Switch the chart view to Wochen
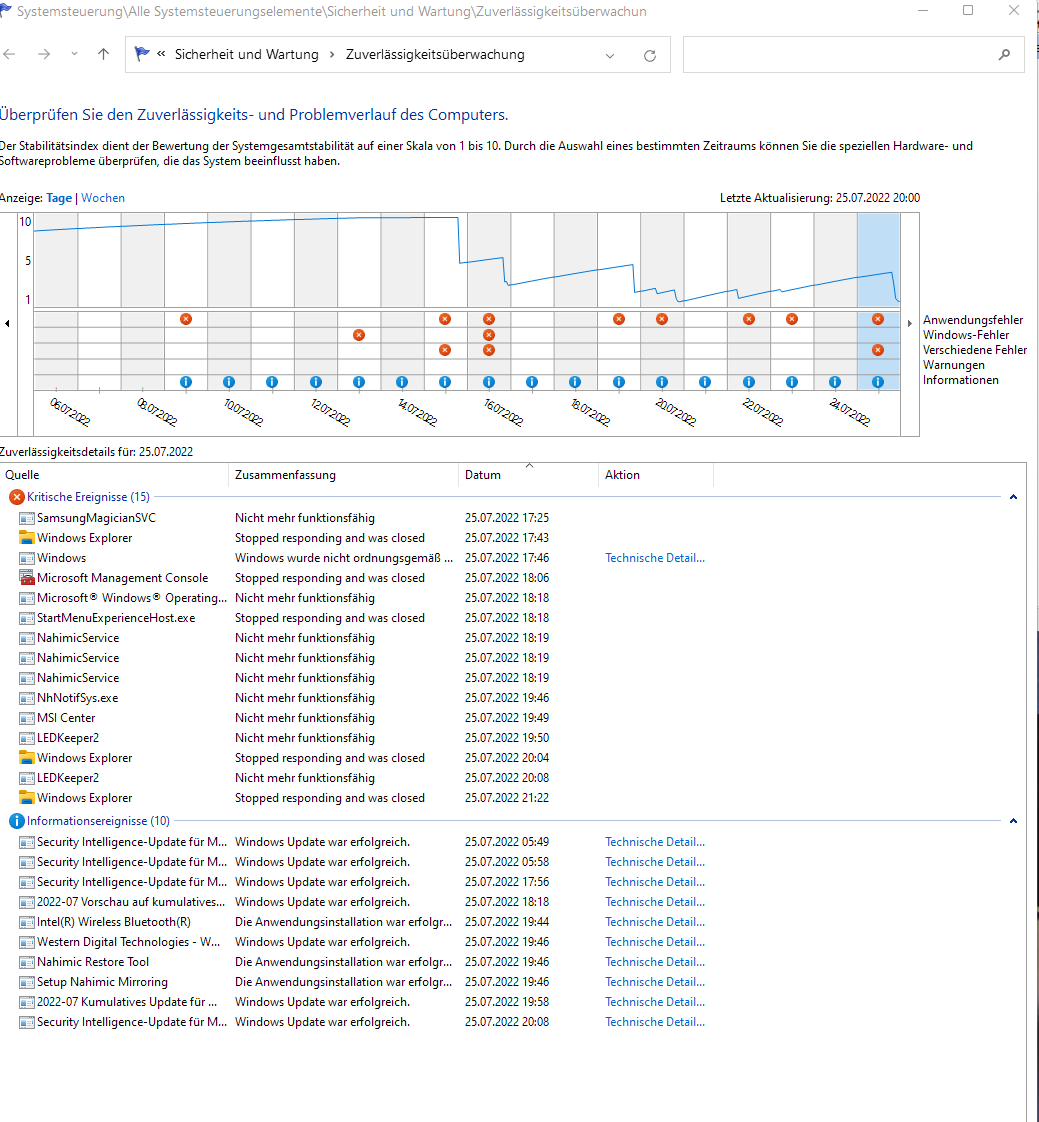Screen dimensions: 1039x1122 103,198
